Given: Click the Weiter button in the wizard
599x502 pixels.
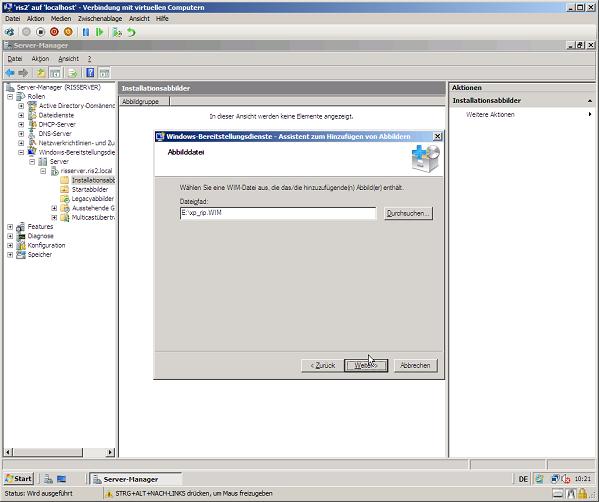Looking at the screenshot, I should [366, 365].
